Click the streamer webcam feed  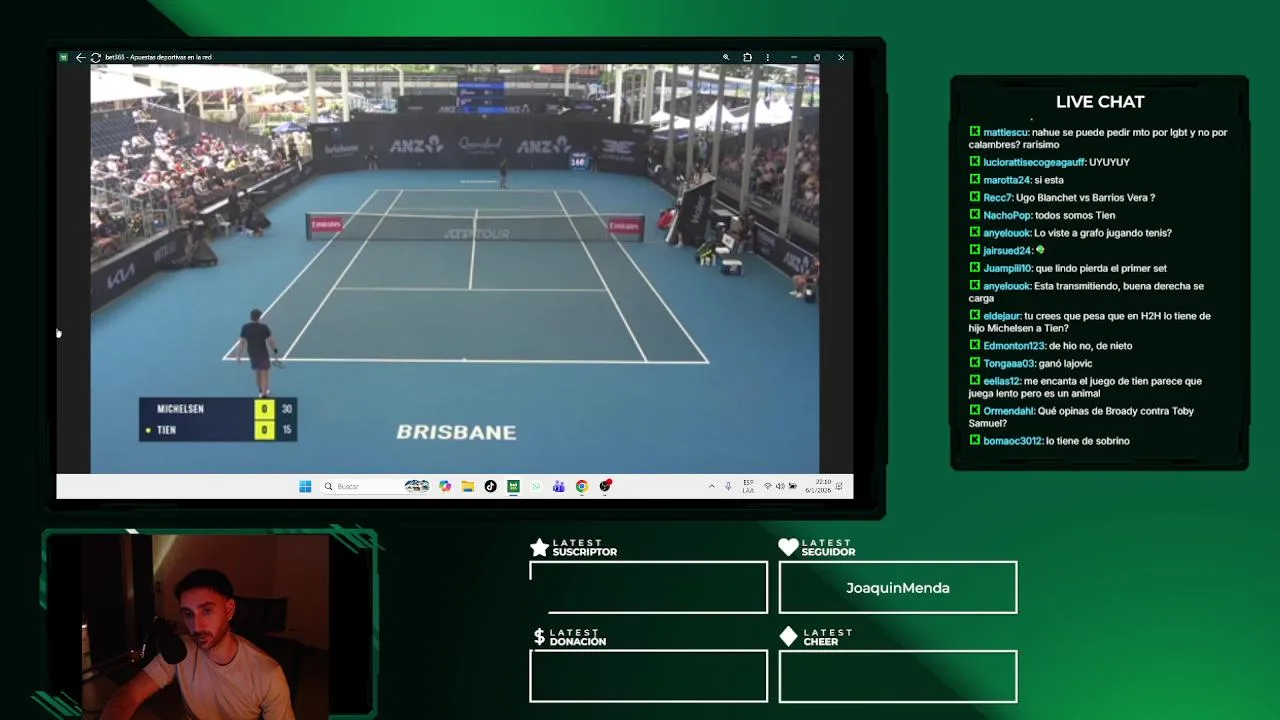(x=205, y=626)
